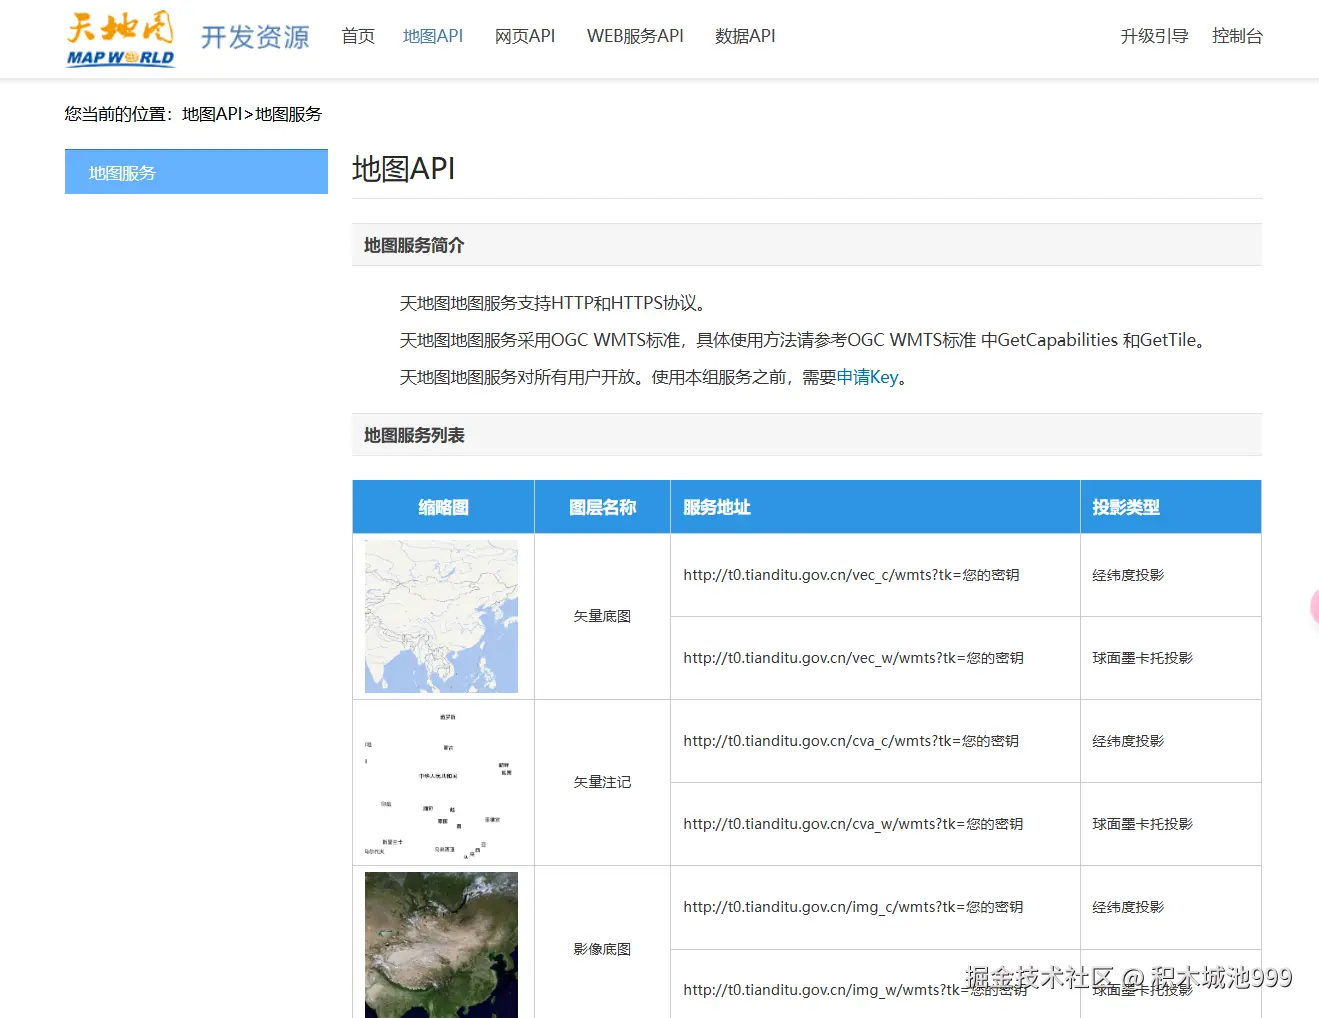Go to 首页 in the navigation

[x=358, y=36]
